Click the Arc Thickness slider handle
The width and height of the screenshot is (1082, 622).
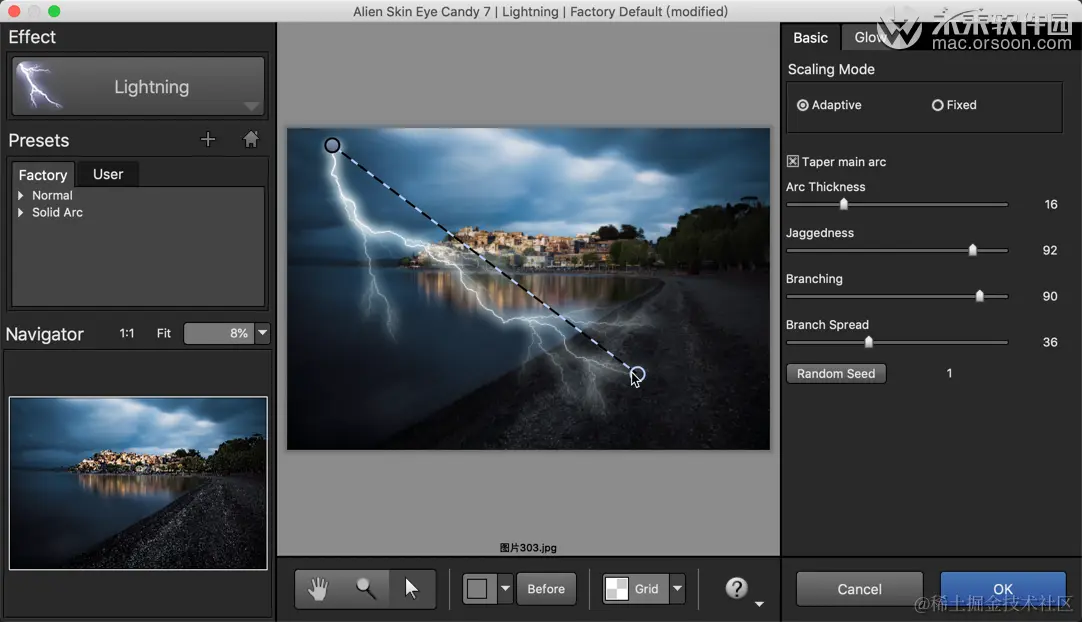[843, 204]
